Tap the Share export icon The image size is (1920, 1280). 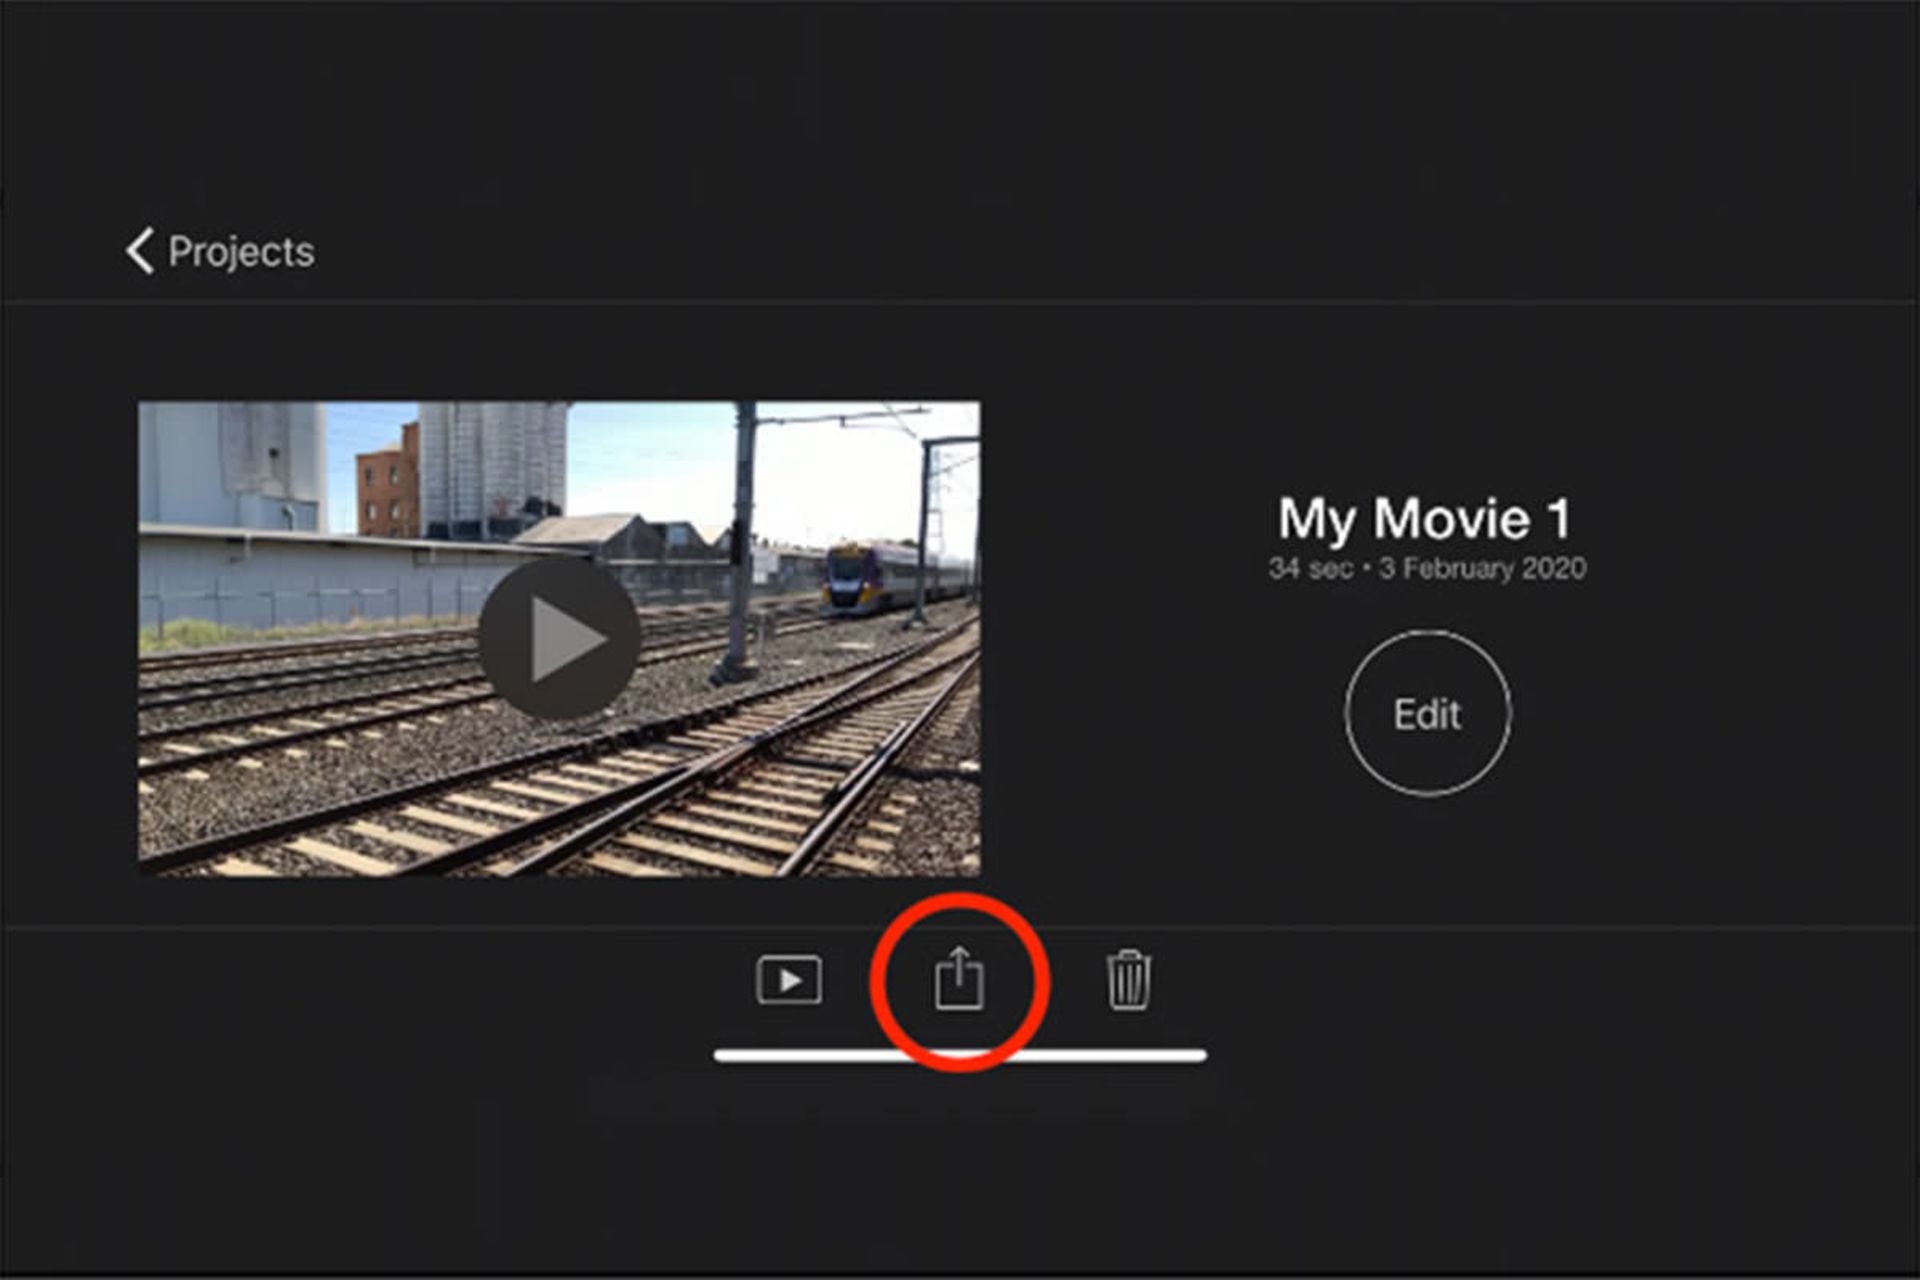click(959, 979)
